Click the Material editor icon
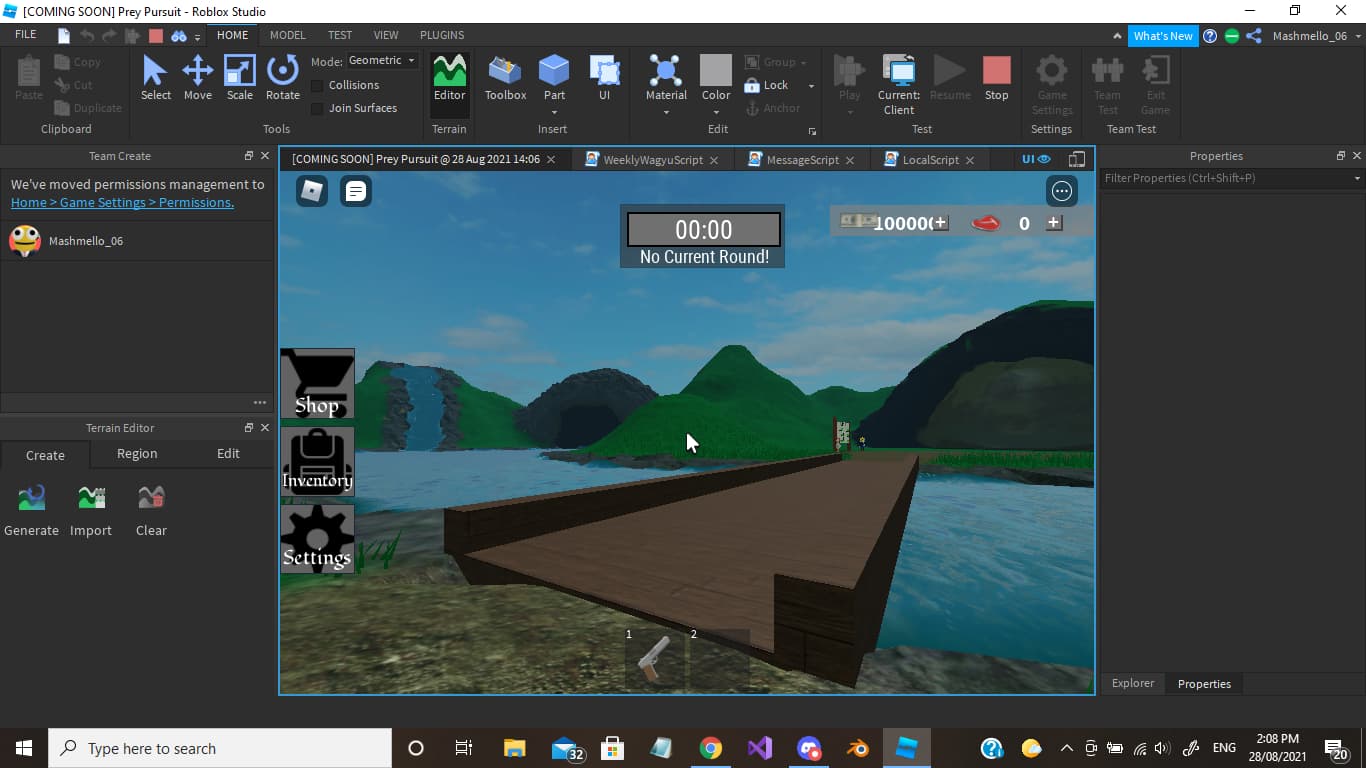 [665, 75]
